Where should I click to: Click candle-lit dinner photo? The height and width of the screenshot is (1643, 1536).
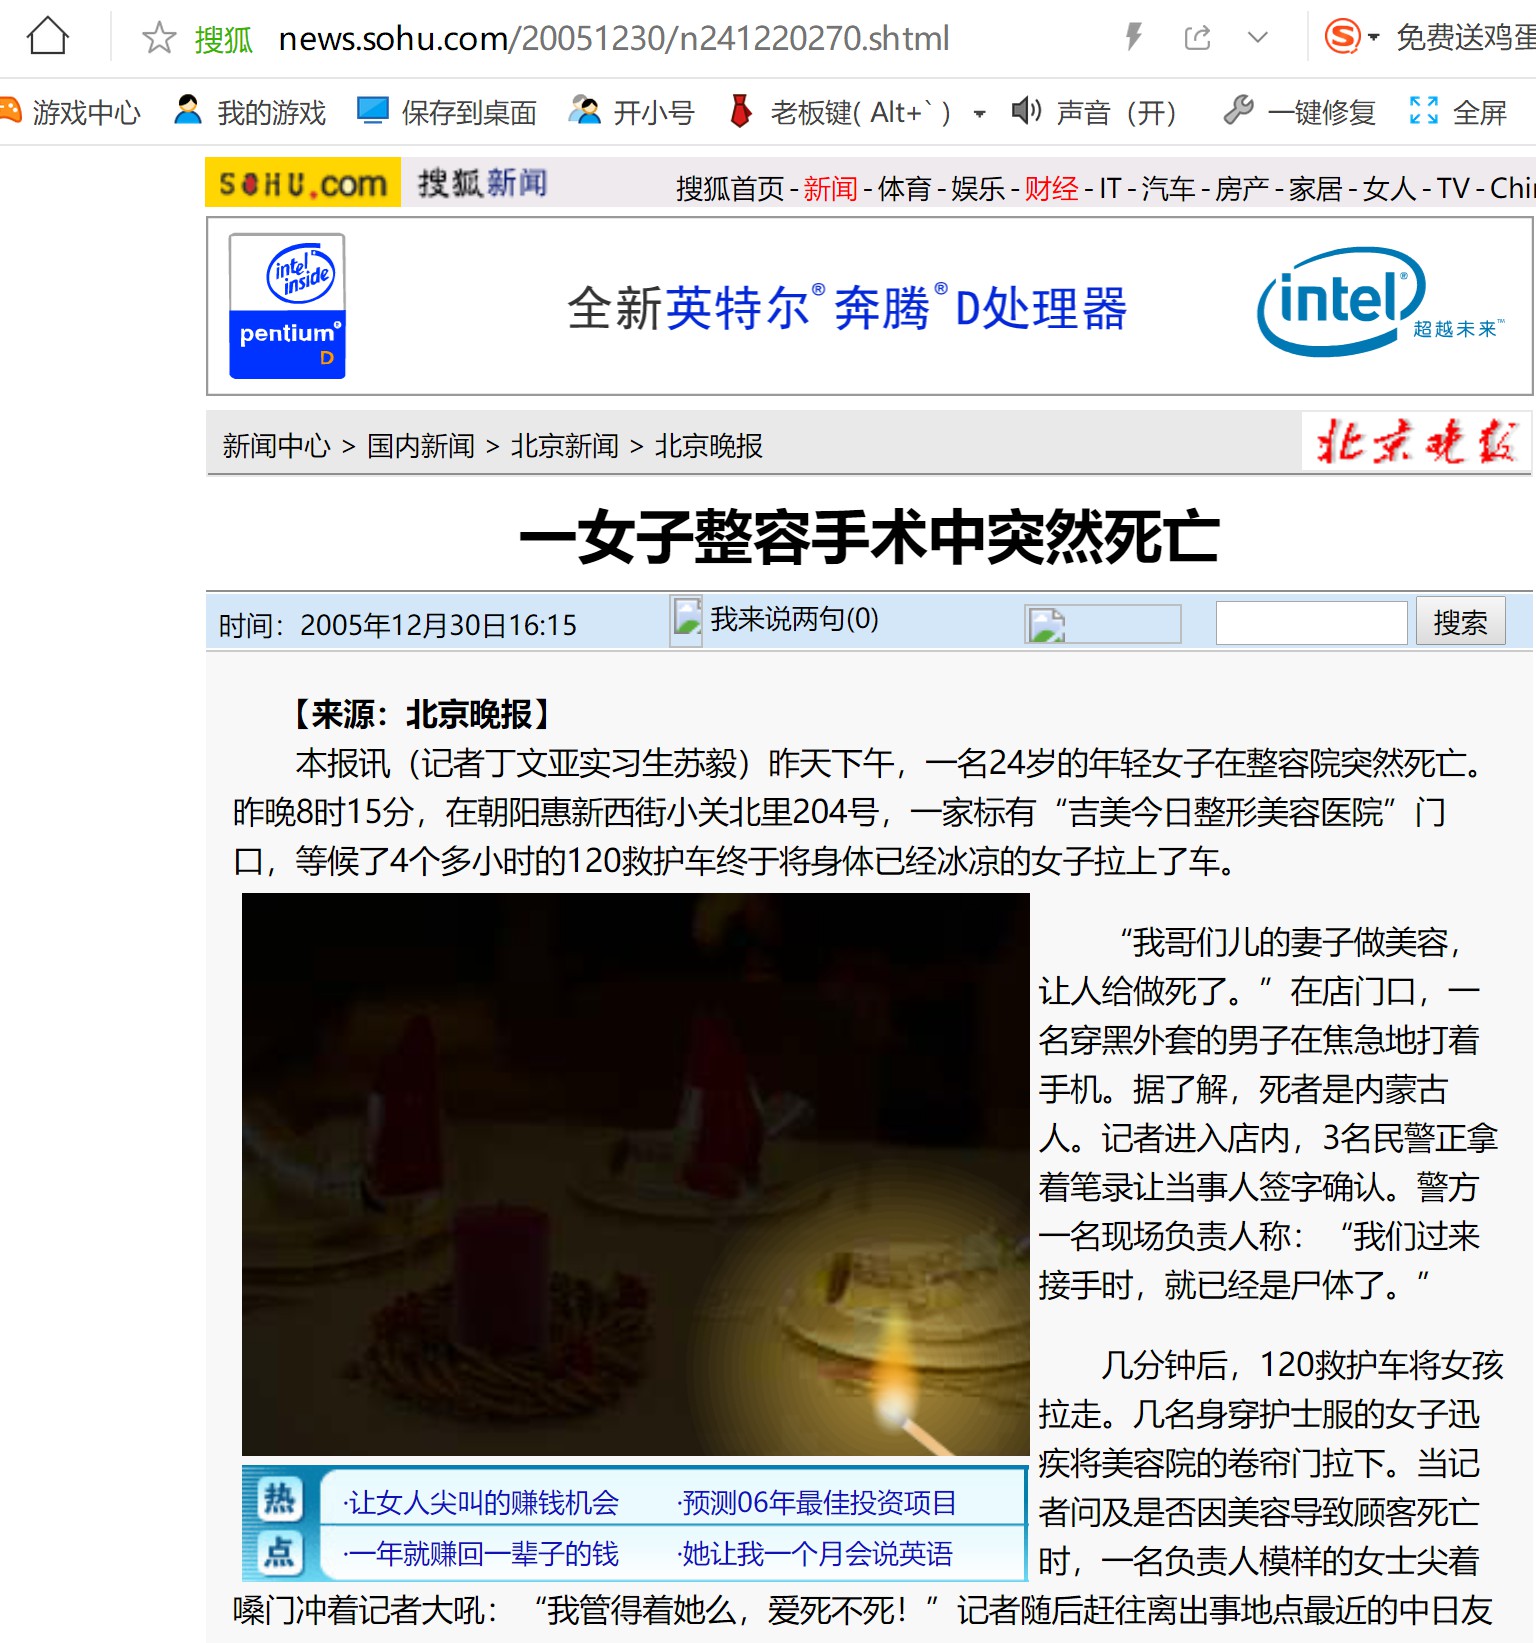[x=635, y=1174]
